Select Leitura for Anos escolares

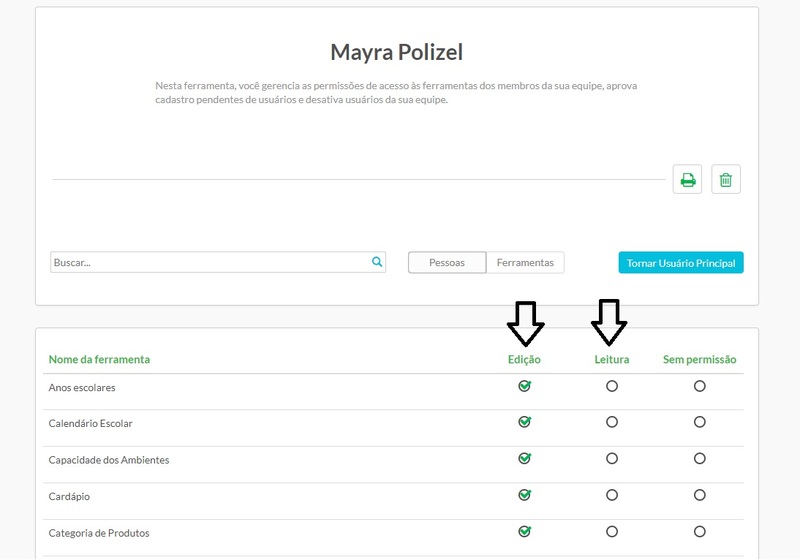[x=612, y=386]
